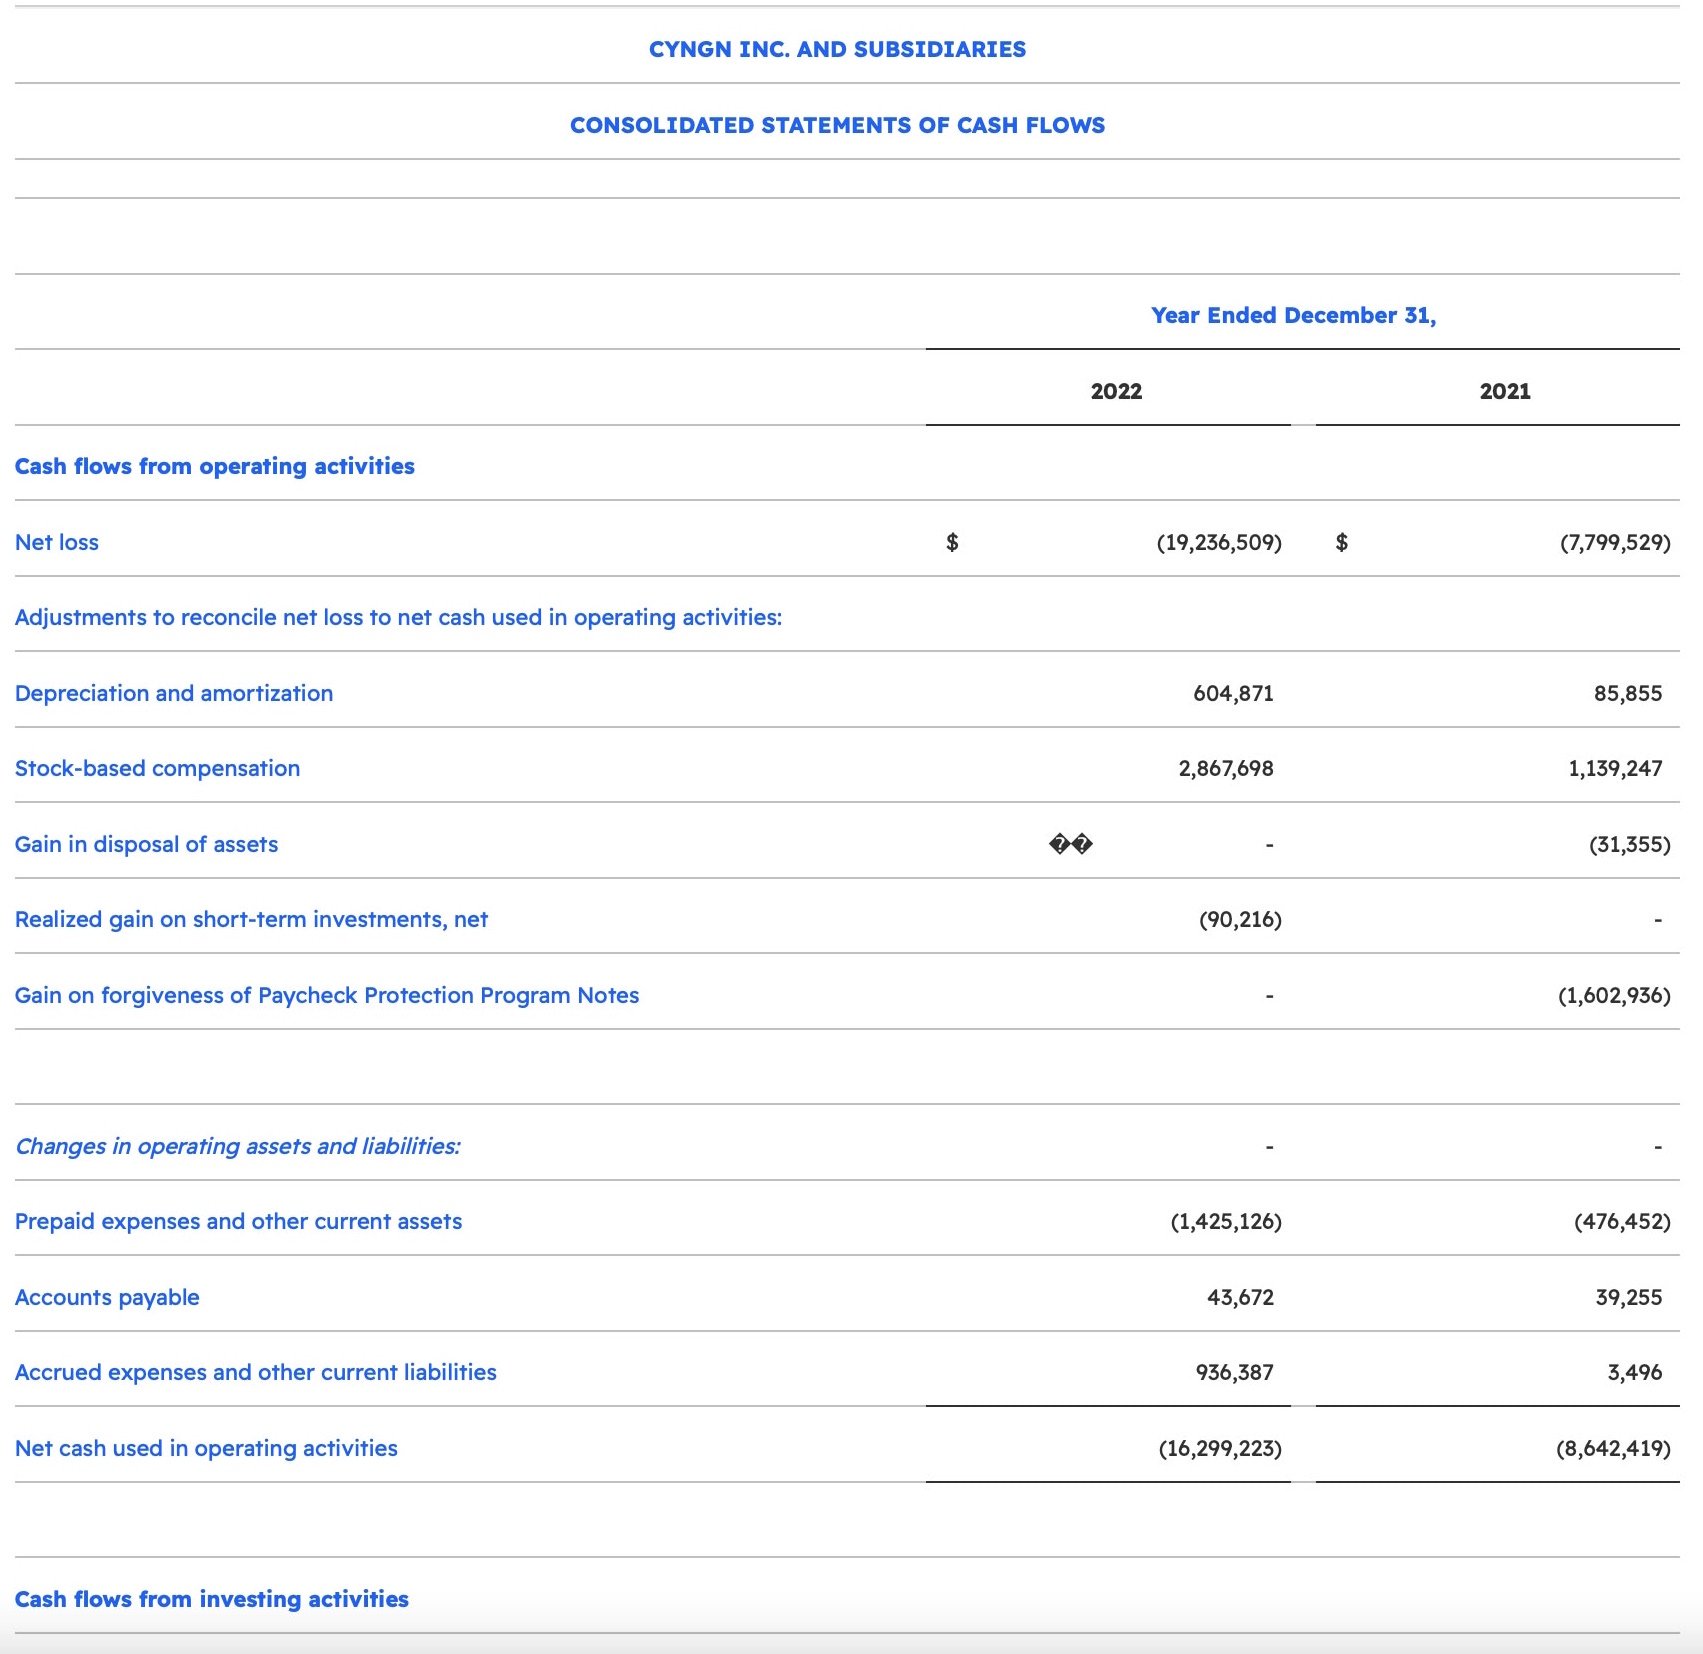
Task: Click the 2021 column header
Action: coord(1505,391)
